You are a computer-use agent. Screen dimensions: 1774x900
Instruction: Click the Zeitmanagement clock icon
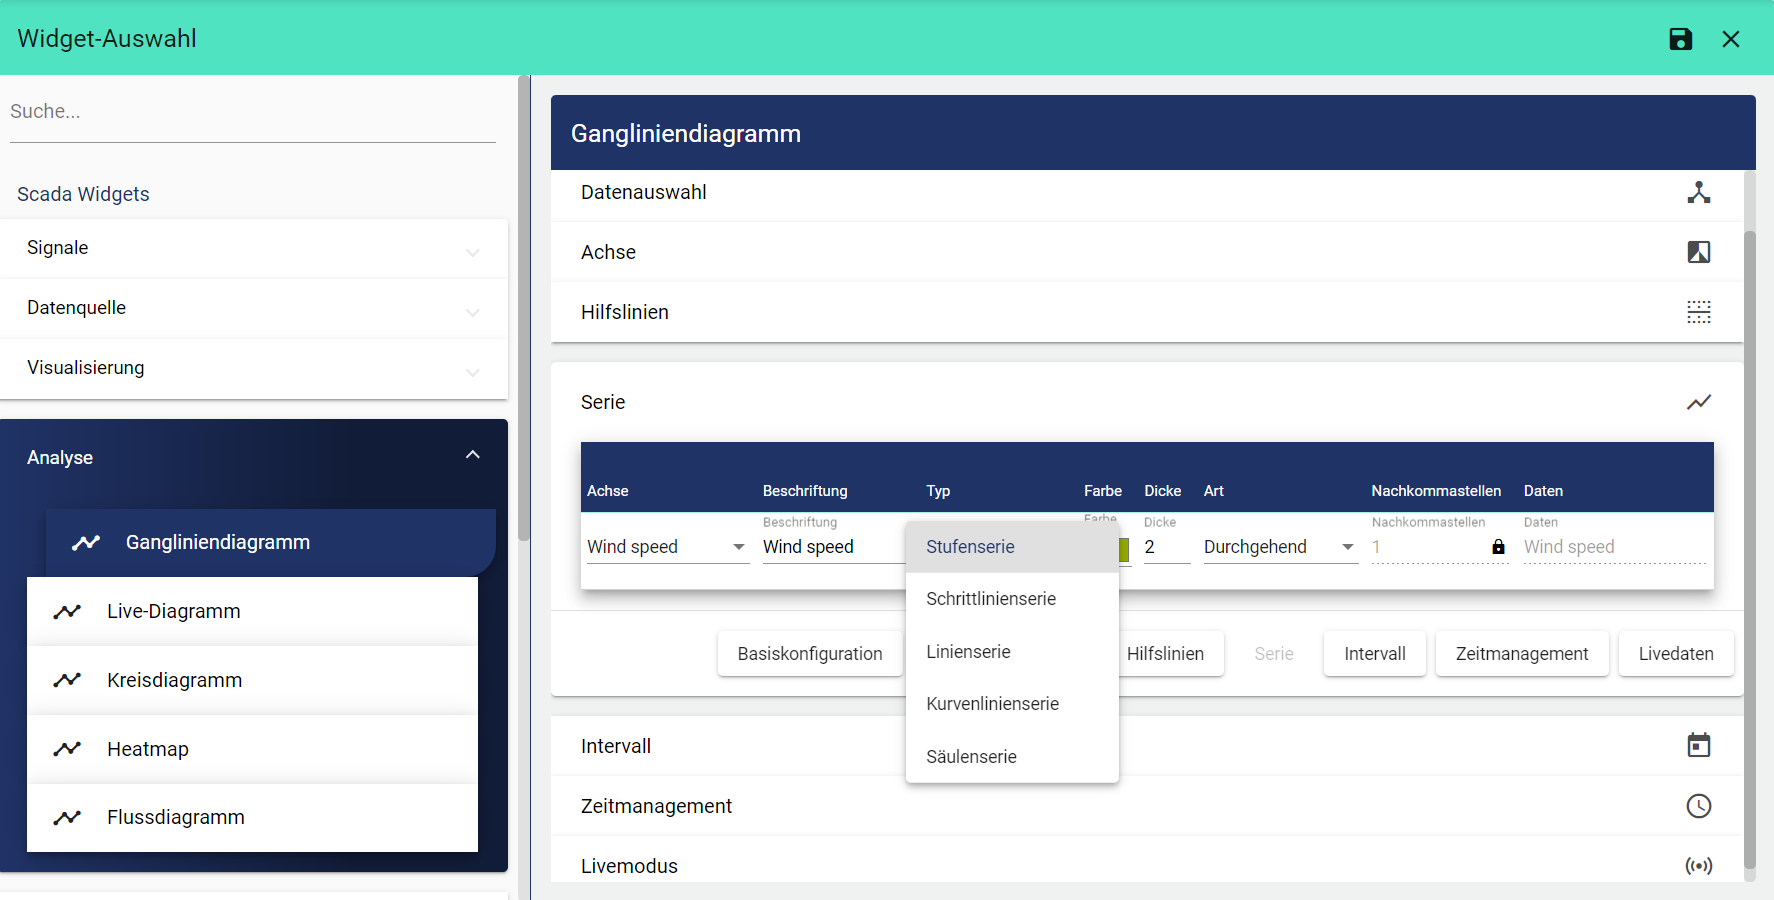point(1698,806)
